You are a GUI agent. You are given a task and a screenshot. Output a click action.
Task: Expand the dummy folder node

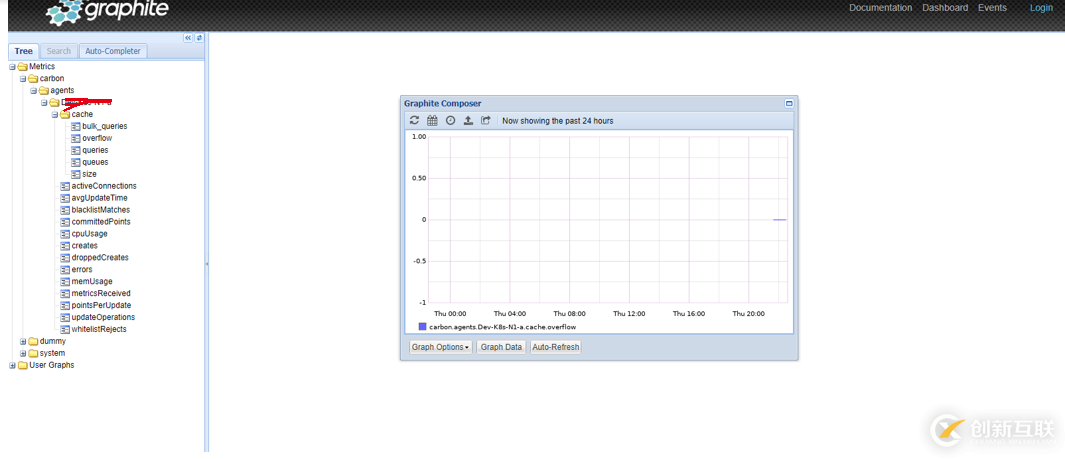point(23,342)
